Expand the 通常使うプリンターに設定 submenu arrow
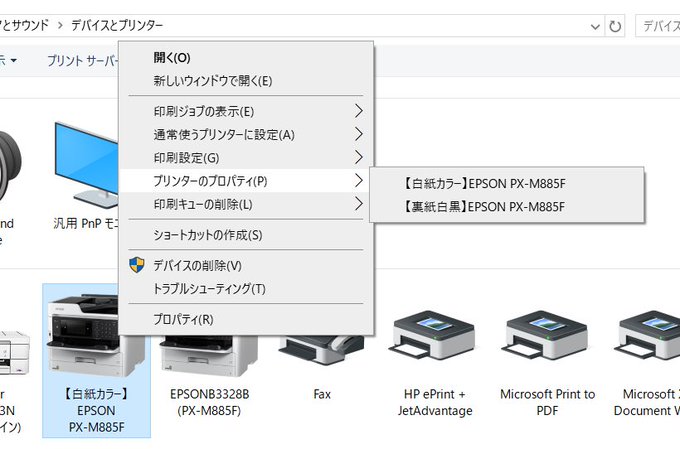 [358, 134]
